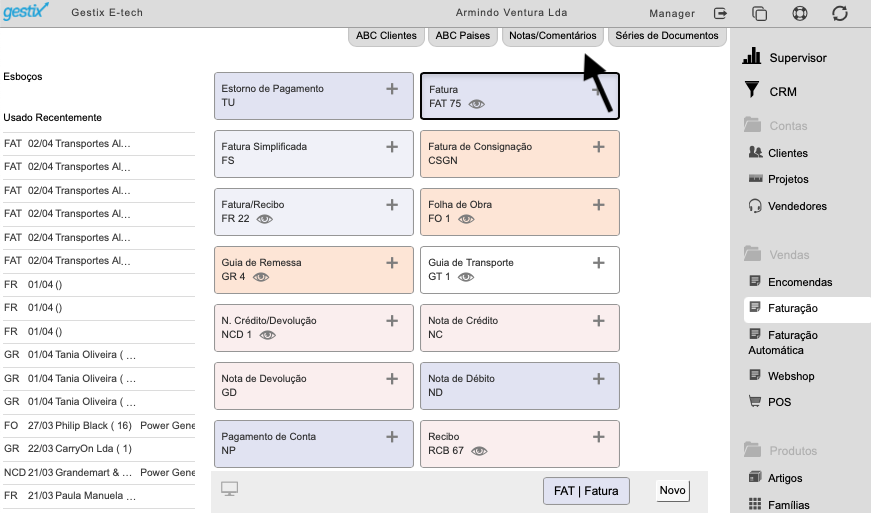Open Projetos in sidebar
The width and height of the screenshot is (871, 513).
[779, 179]
